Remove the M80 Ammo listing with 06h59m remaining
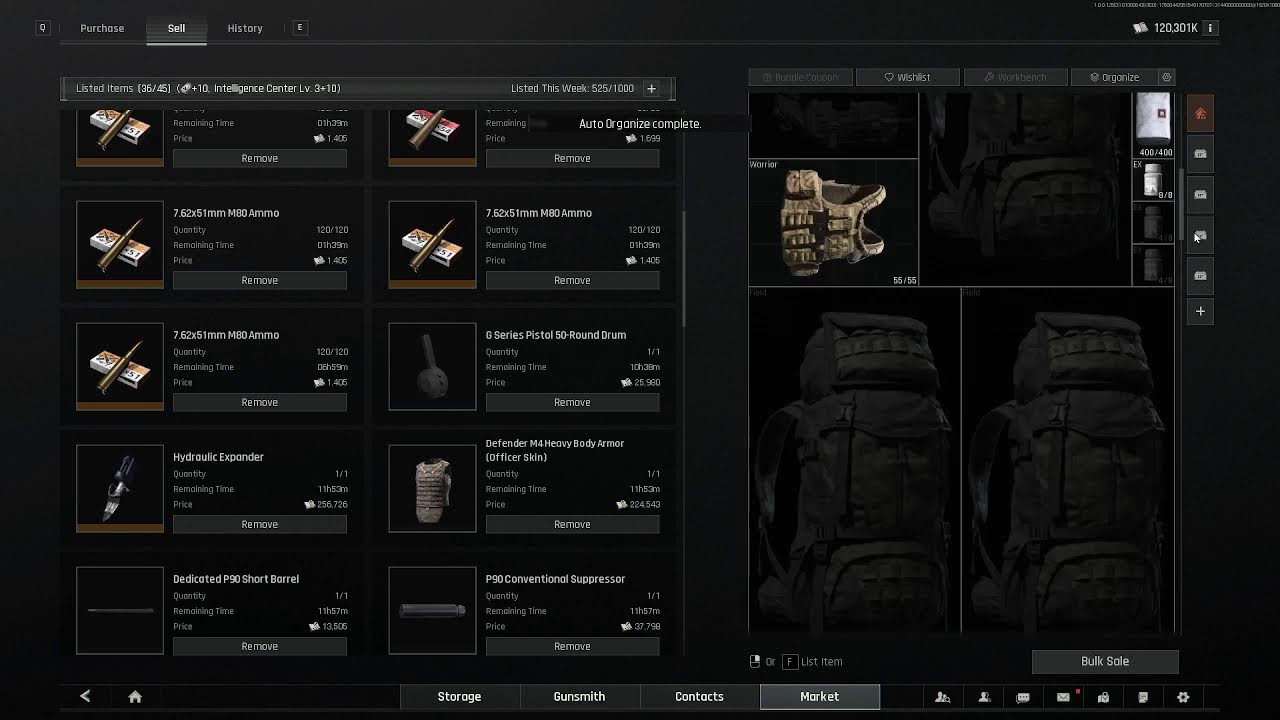Viewport: 1280px width, 720px height. point(259,402)
